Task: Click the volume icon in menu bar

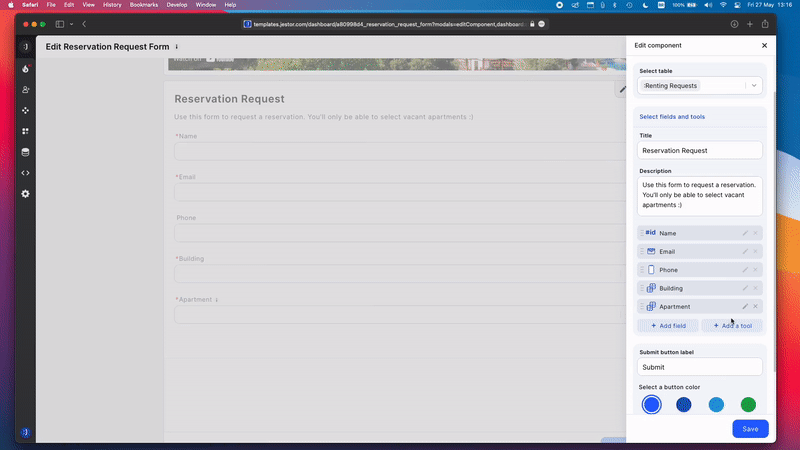Action: [x=708, y=5]
